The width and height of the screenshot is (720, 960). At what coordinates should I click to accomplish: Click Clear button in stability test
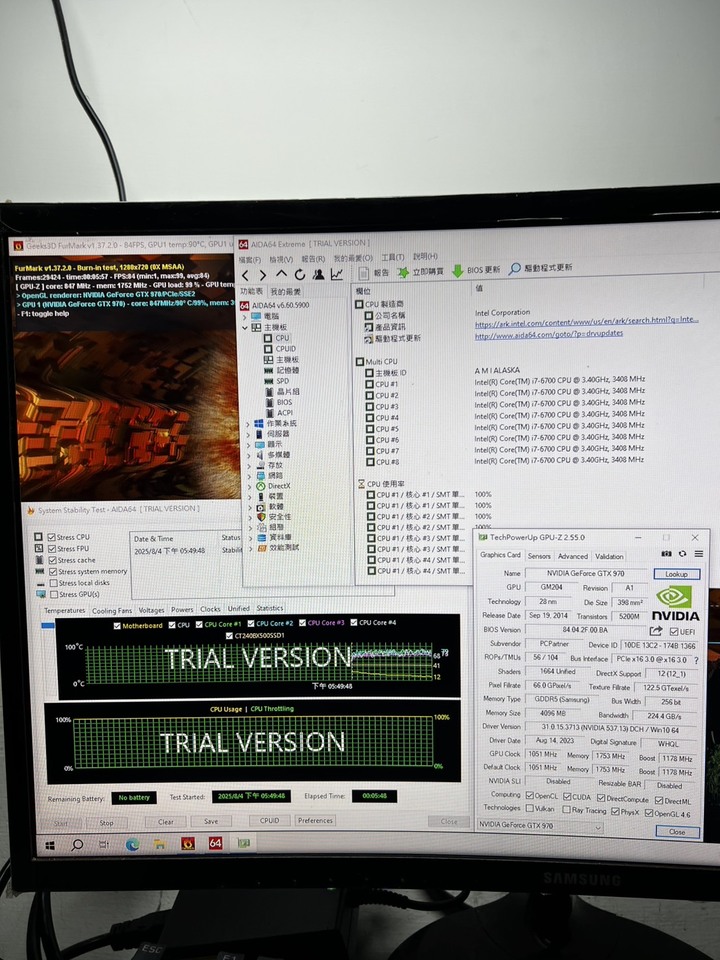click(x=165, y=822)
